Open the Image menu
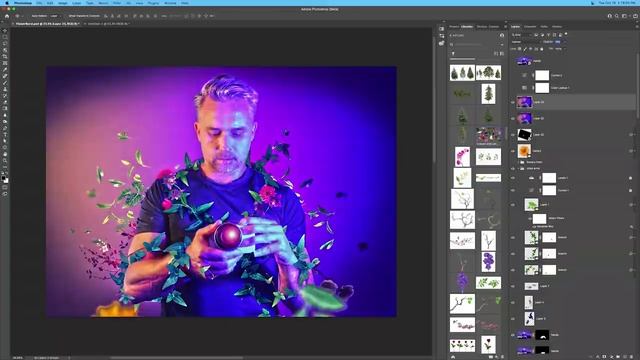Screen dimensions: 640x360 [x=62, y=3]
